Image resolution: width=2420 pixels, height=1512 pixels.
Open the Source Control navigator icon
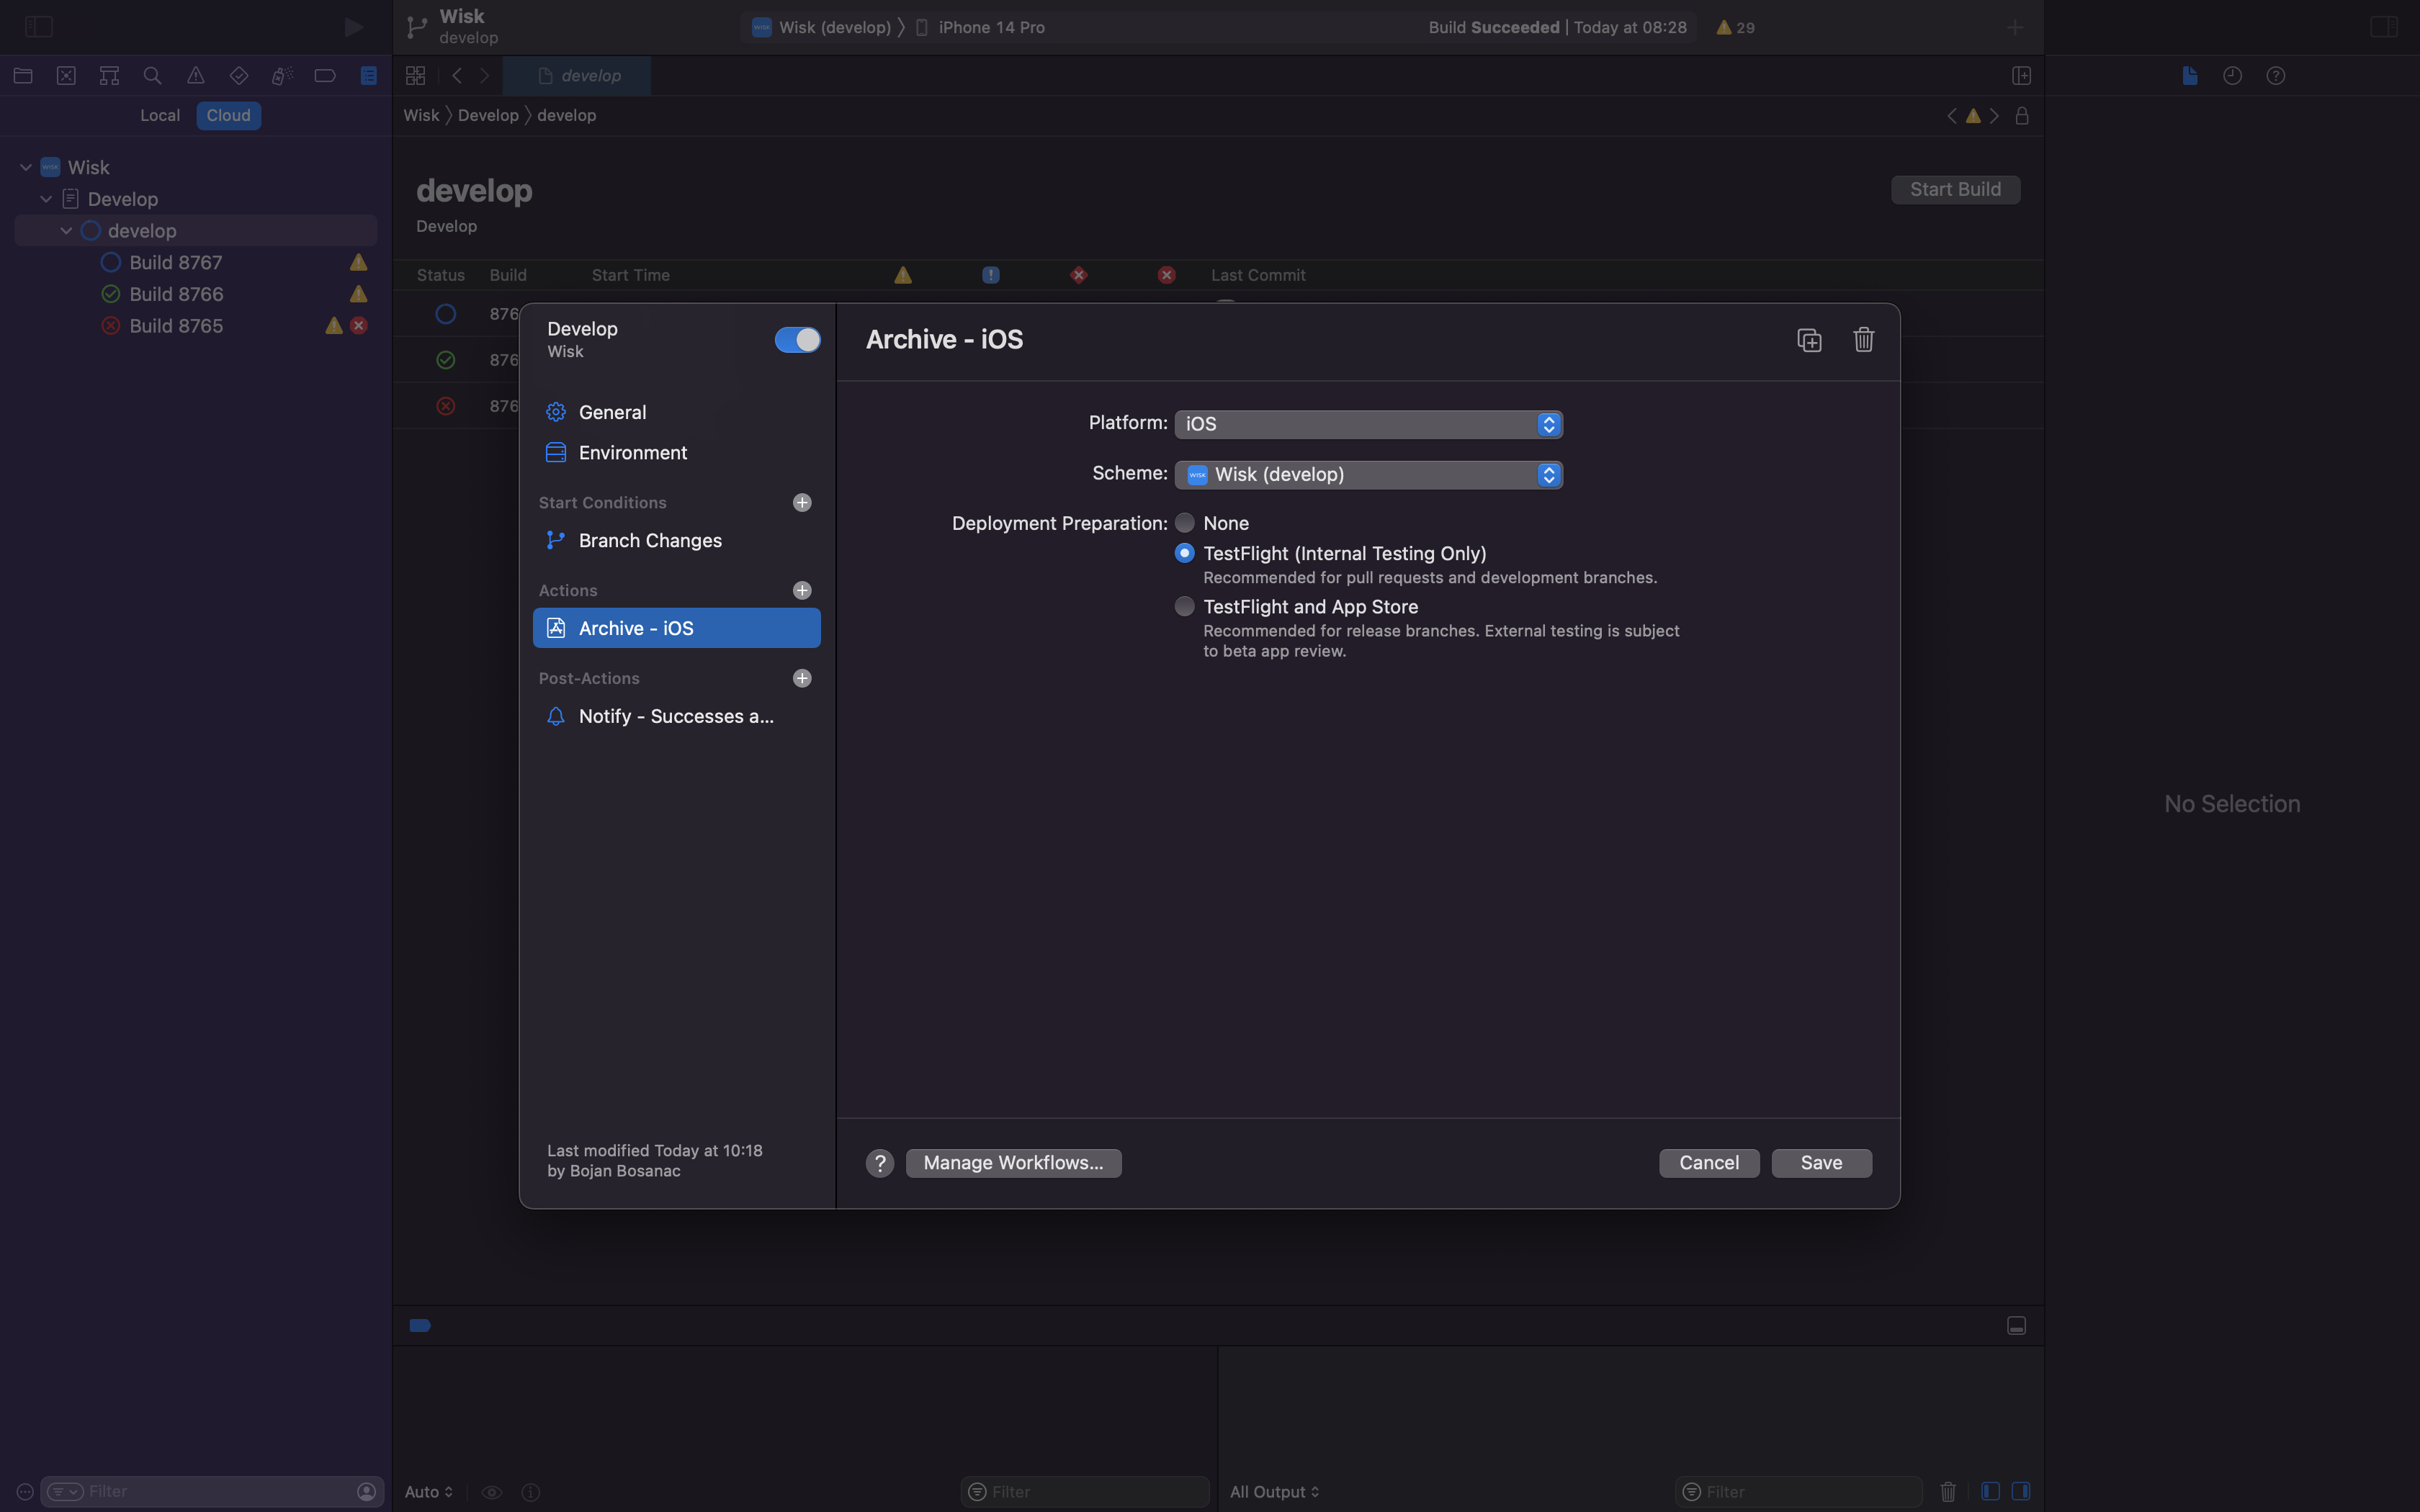66,76
